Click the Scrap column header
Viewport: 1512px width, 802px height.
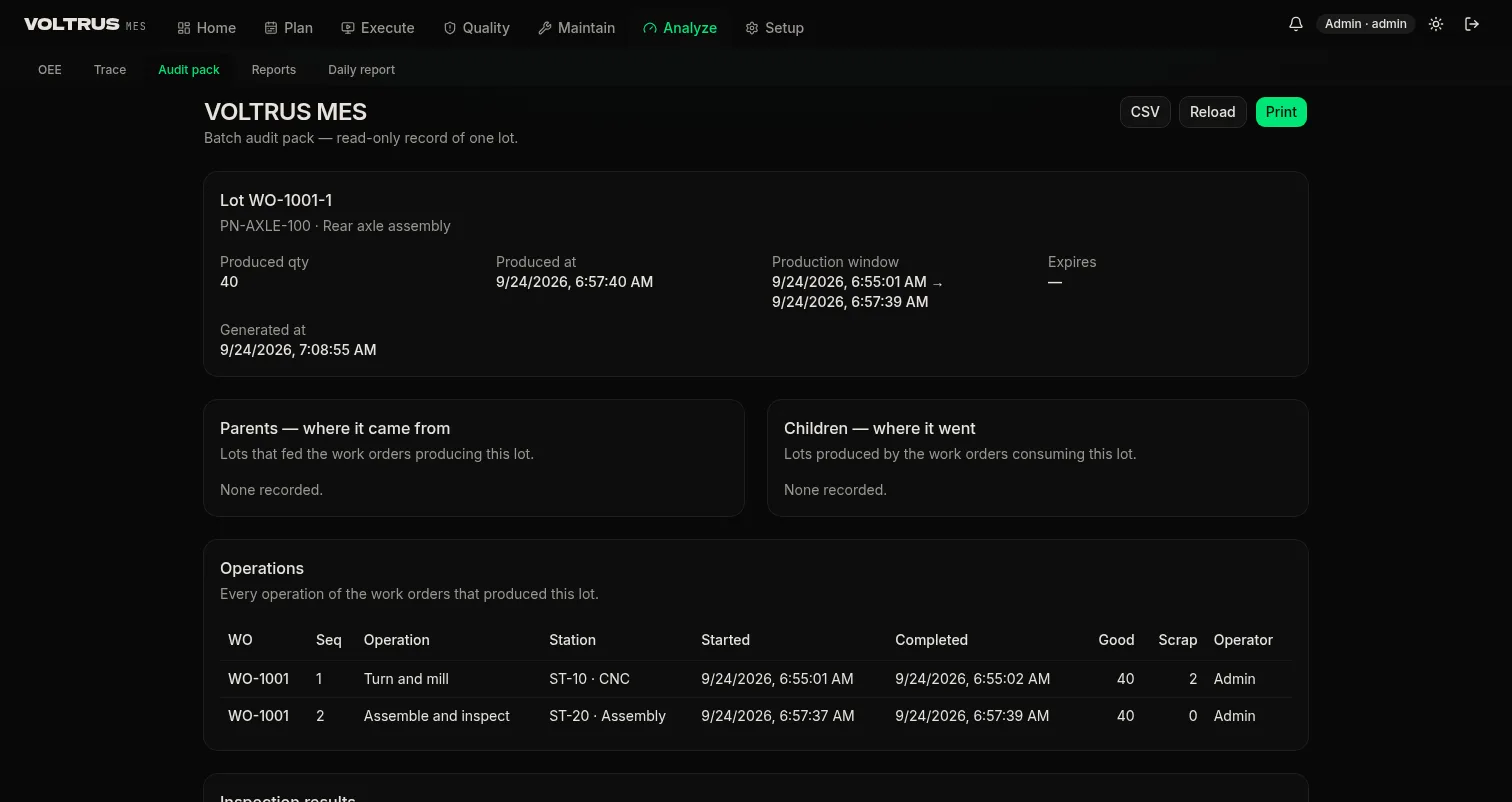point(1178,640)
